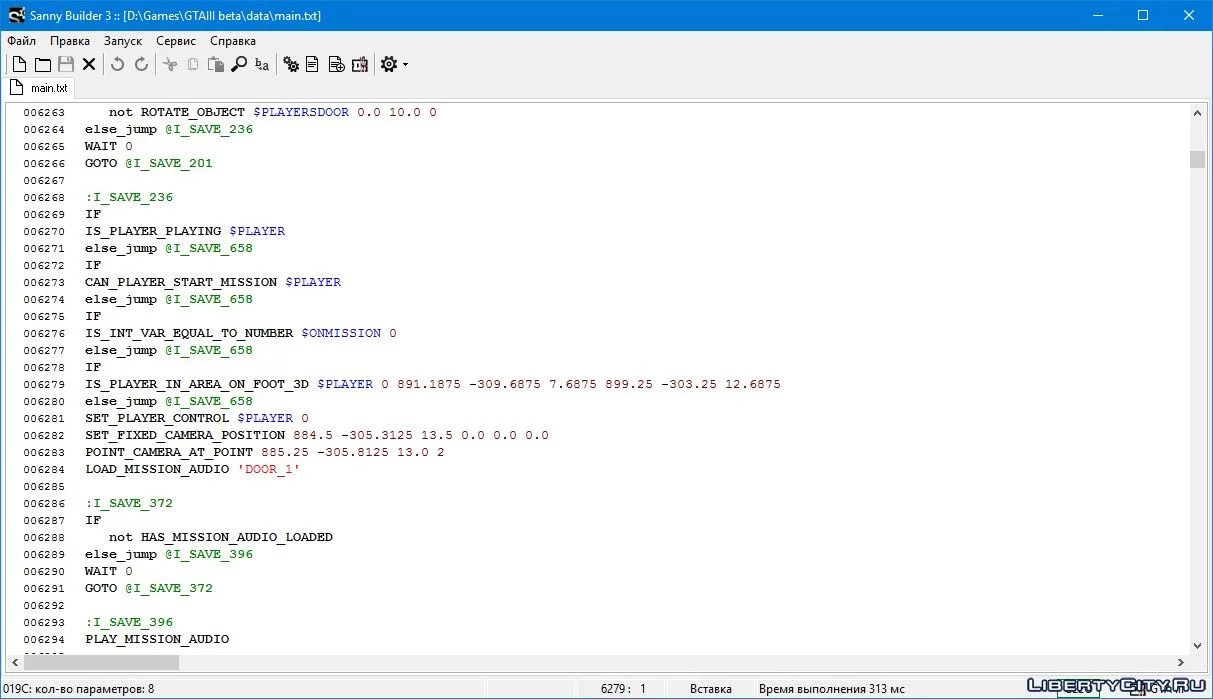
Task: Open the Сервис menu
Action: coord(176,41)
